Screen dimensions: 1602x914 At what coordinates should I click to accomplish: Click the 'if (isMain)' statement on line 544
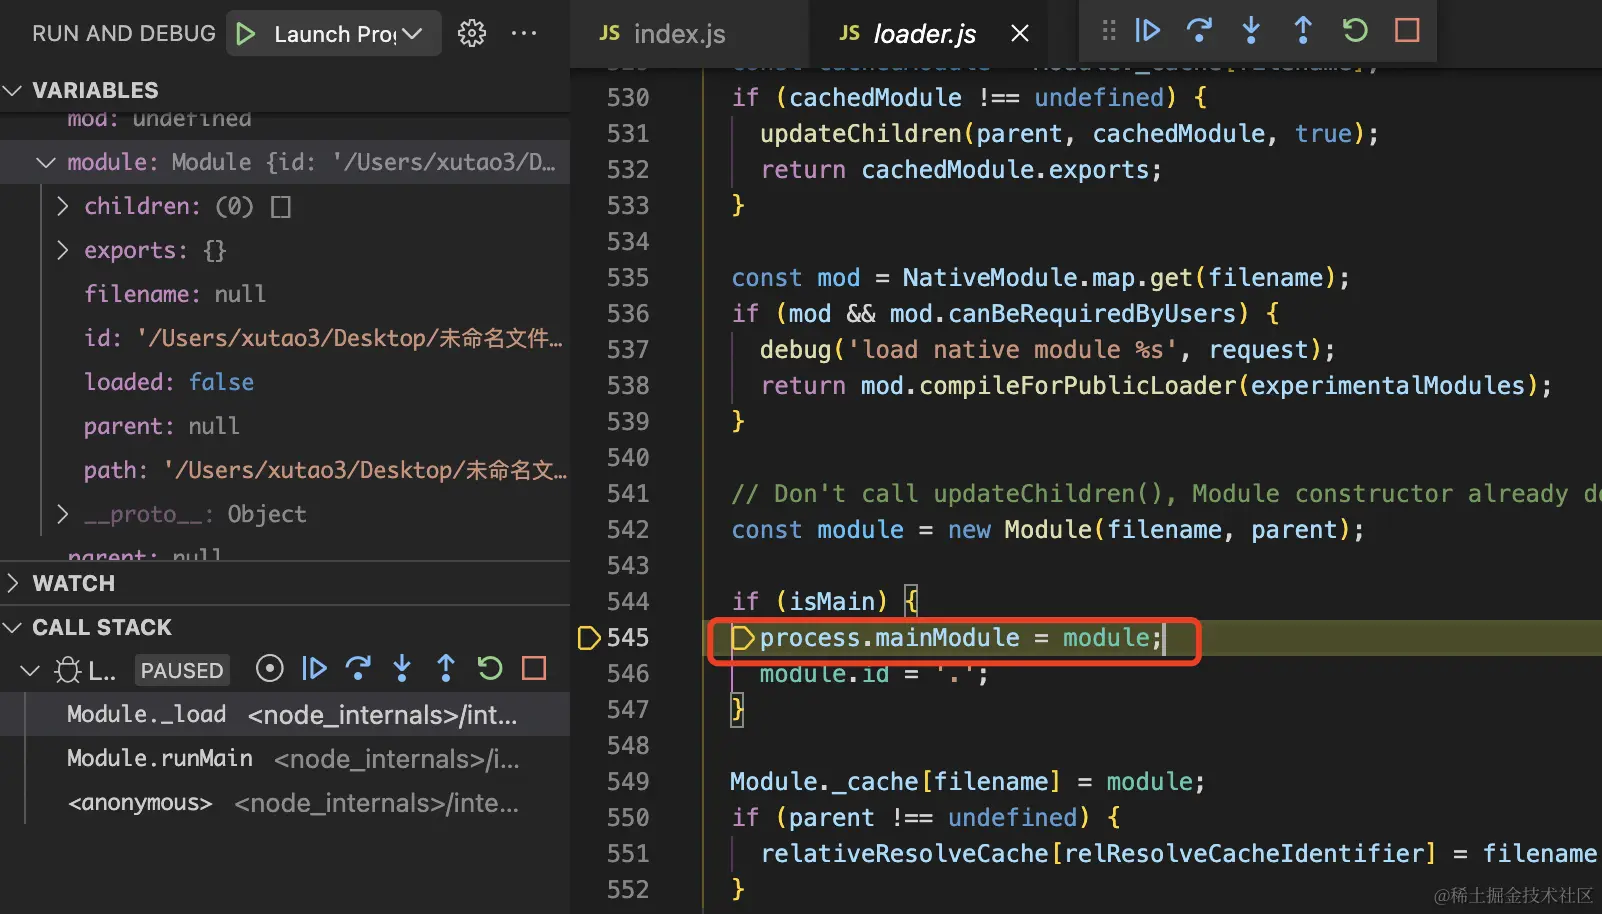click(x=809, y=602)
